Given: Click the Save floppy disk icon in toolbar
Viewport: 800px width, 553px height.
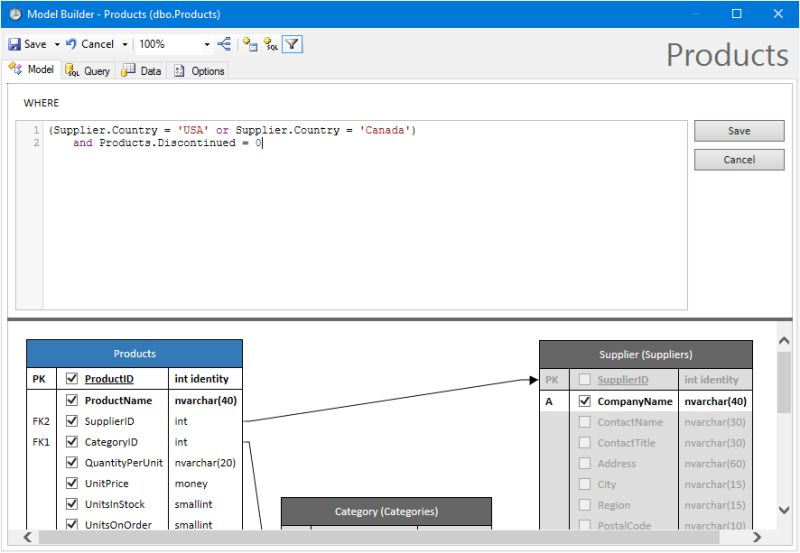Looking at the screenshot, I should [x=14, y=44].
